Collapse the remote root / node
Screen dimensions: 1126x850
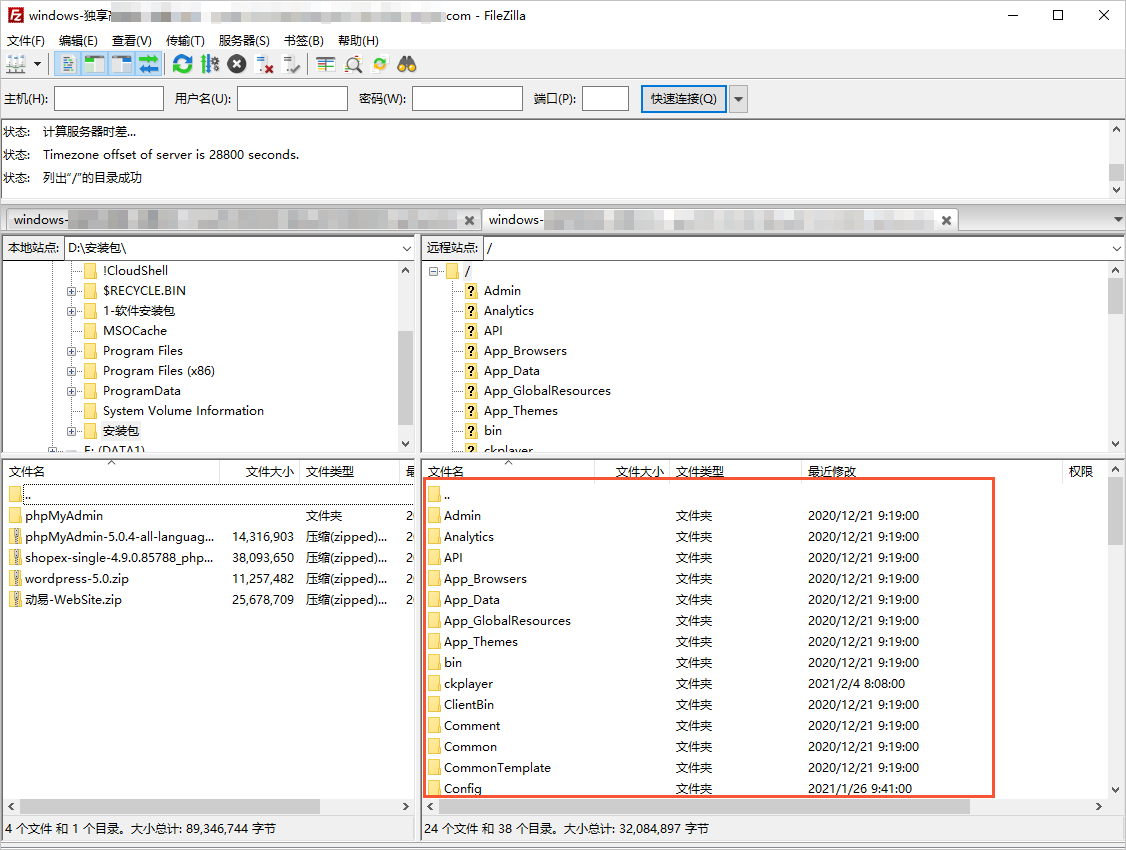(x=433, y=271)
